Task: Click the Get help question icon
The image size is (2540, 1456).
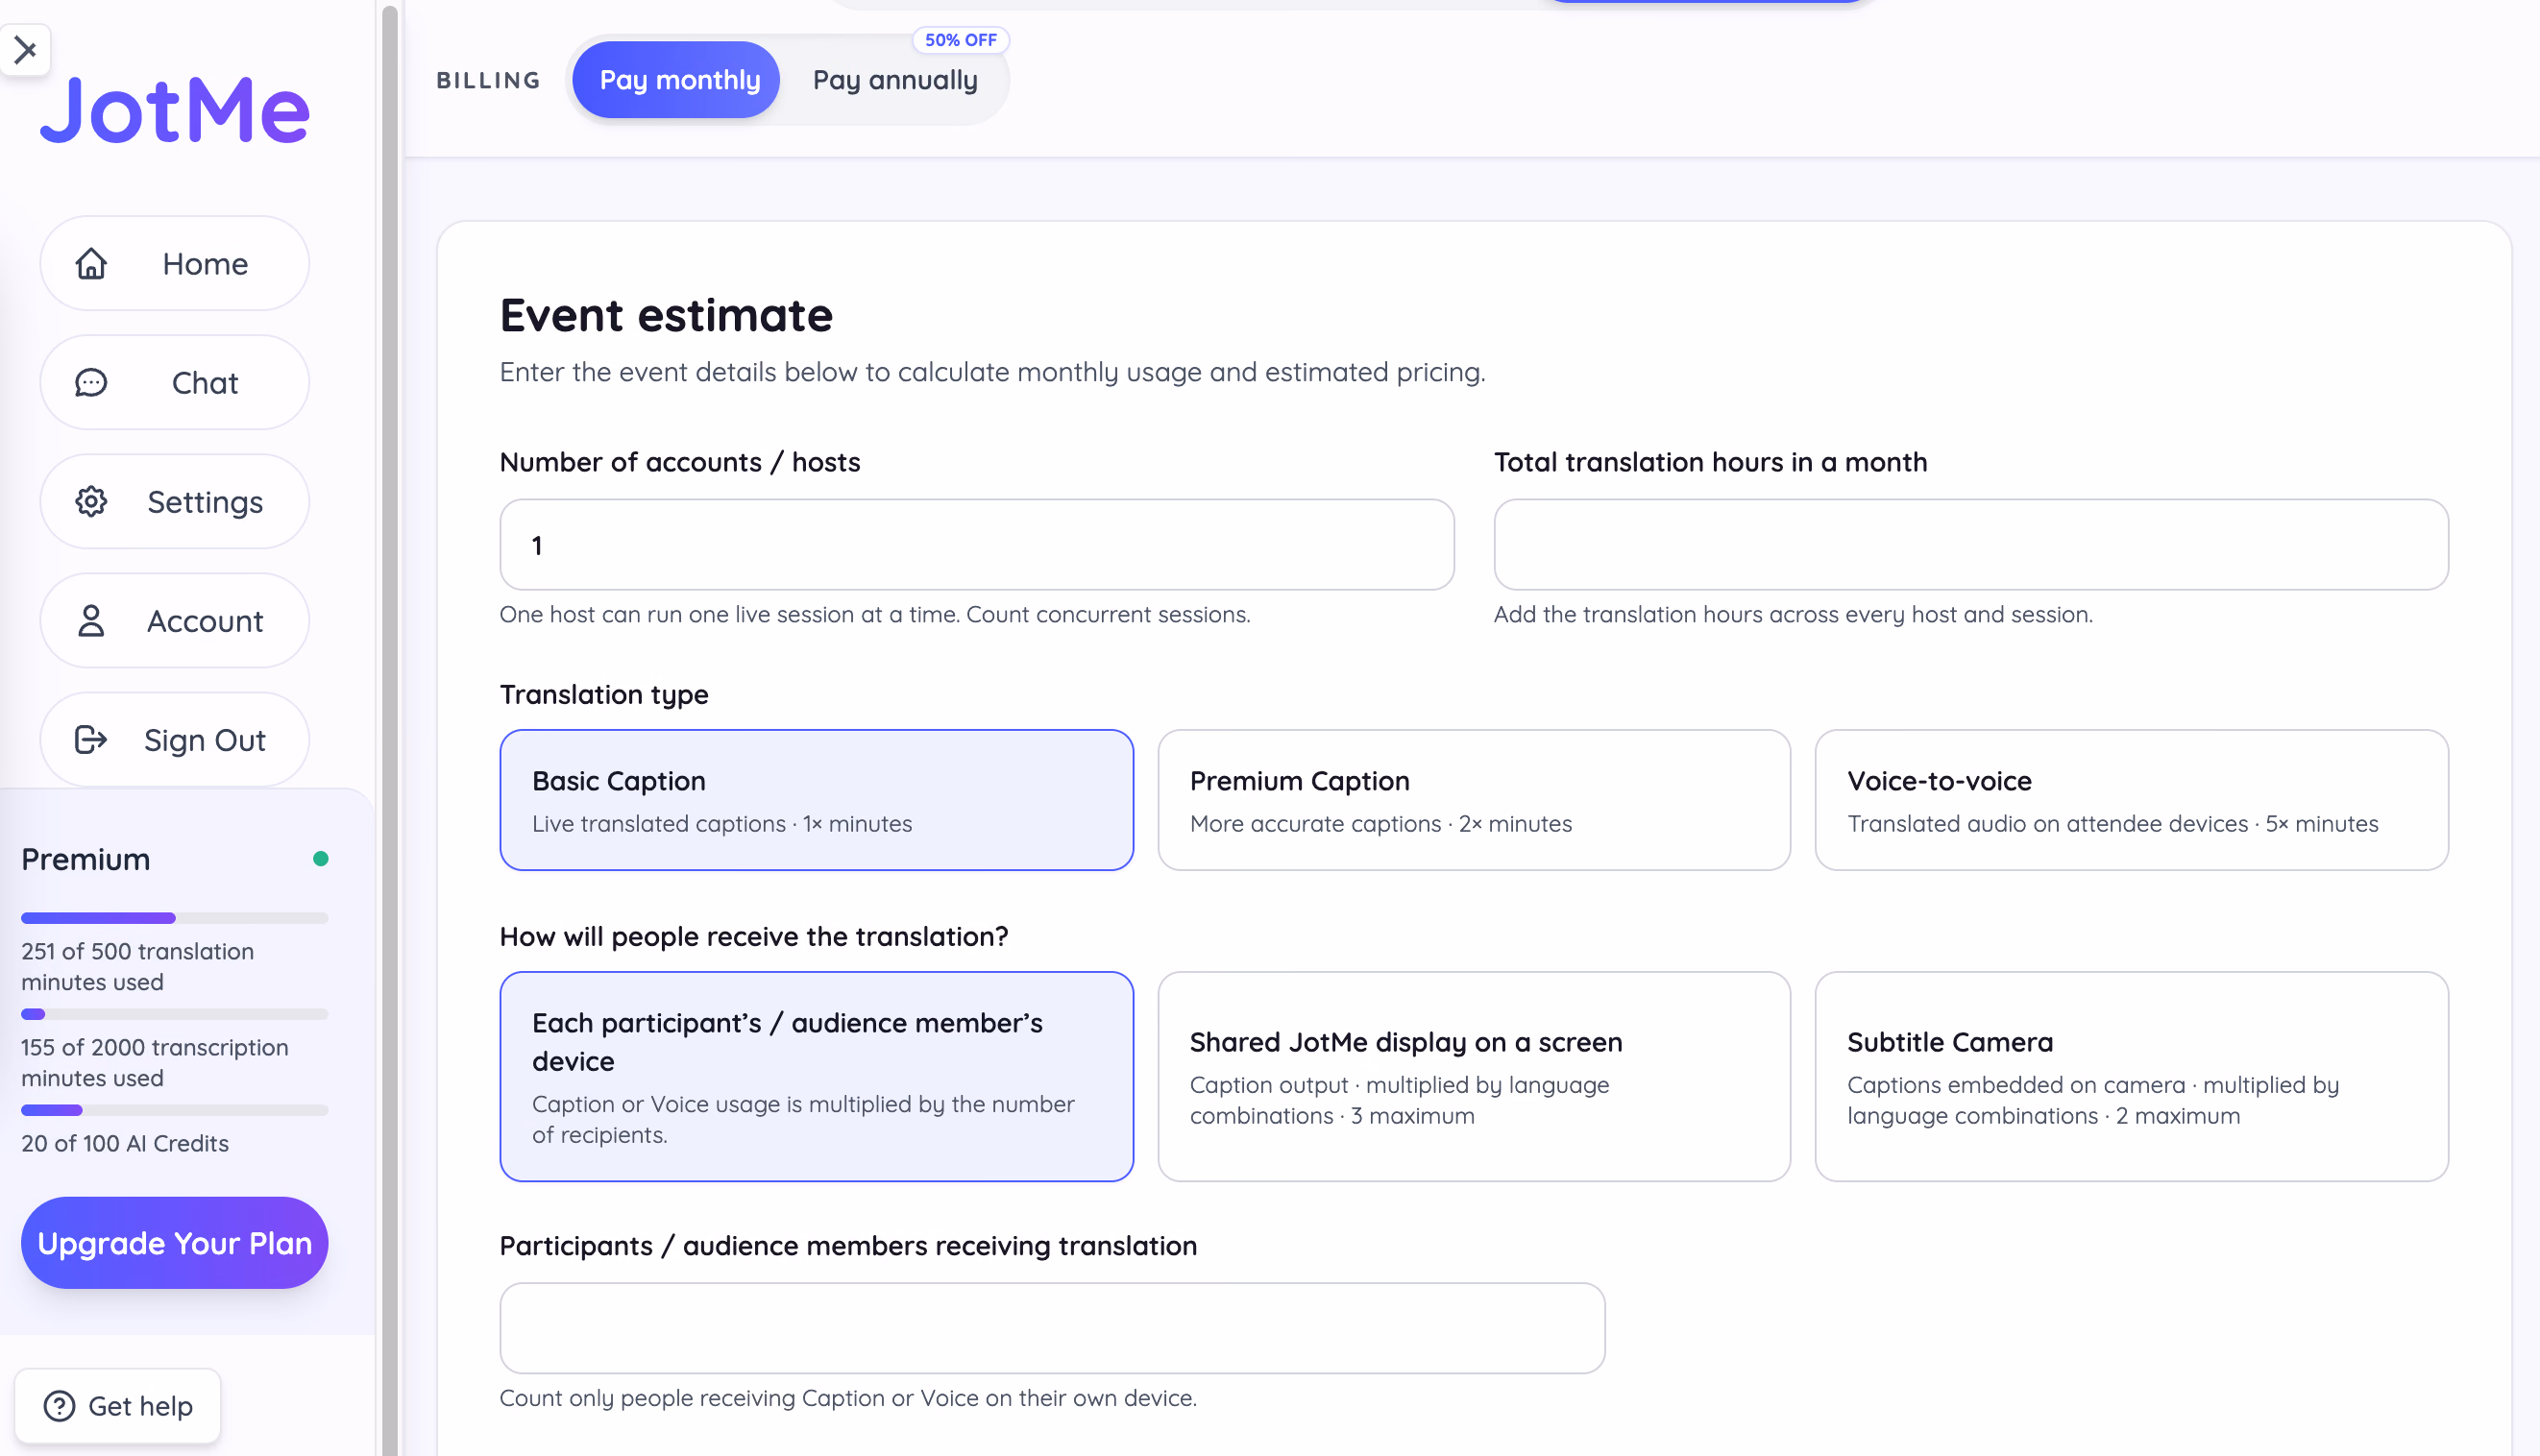Action: click(60, 1406)
